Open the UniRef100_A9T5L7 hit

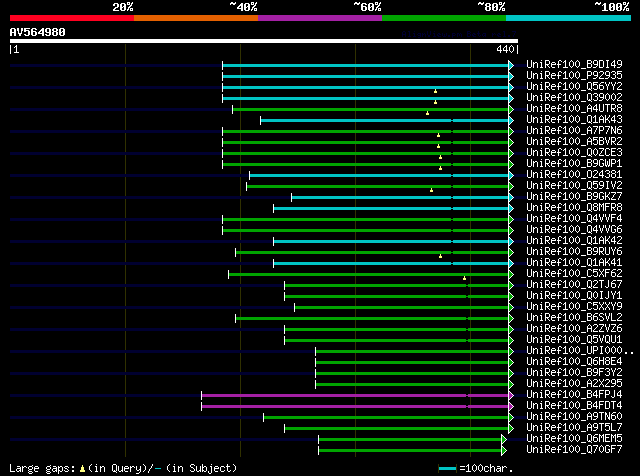click(574, 428)
